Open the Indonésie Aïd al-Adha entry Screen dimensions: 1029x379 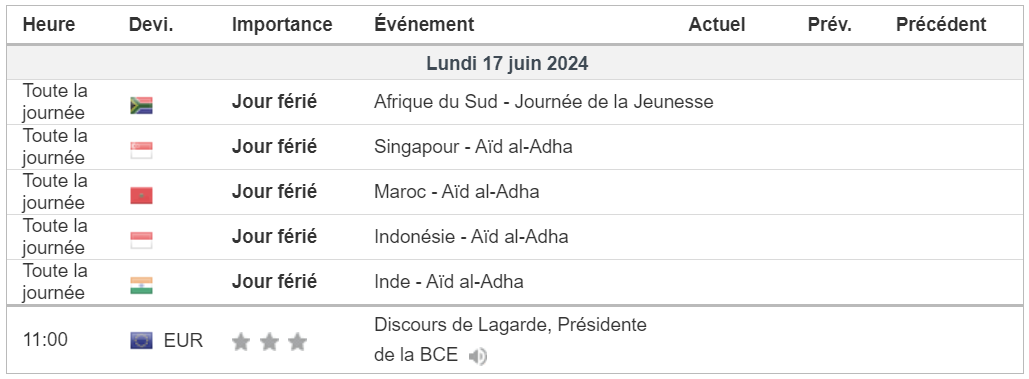[x=471, y=237]
